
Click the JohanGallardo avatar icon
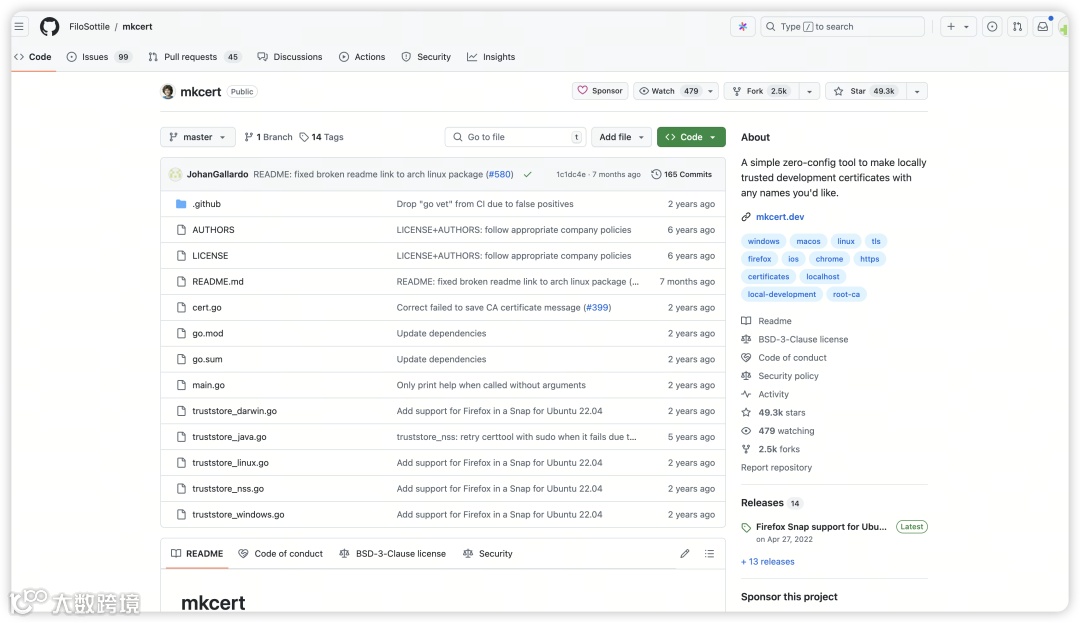[x=176, y=174]
